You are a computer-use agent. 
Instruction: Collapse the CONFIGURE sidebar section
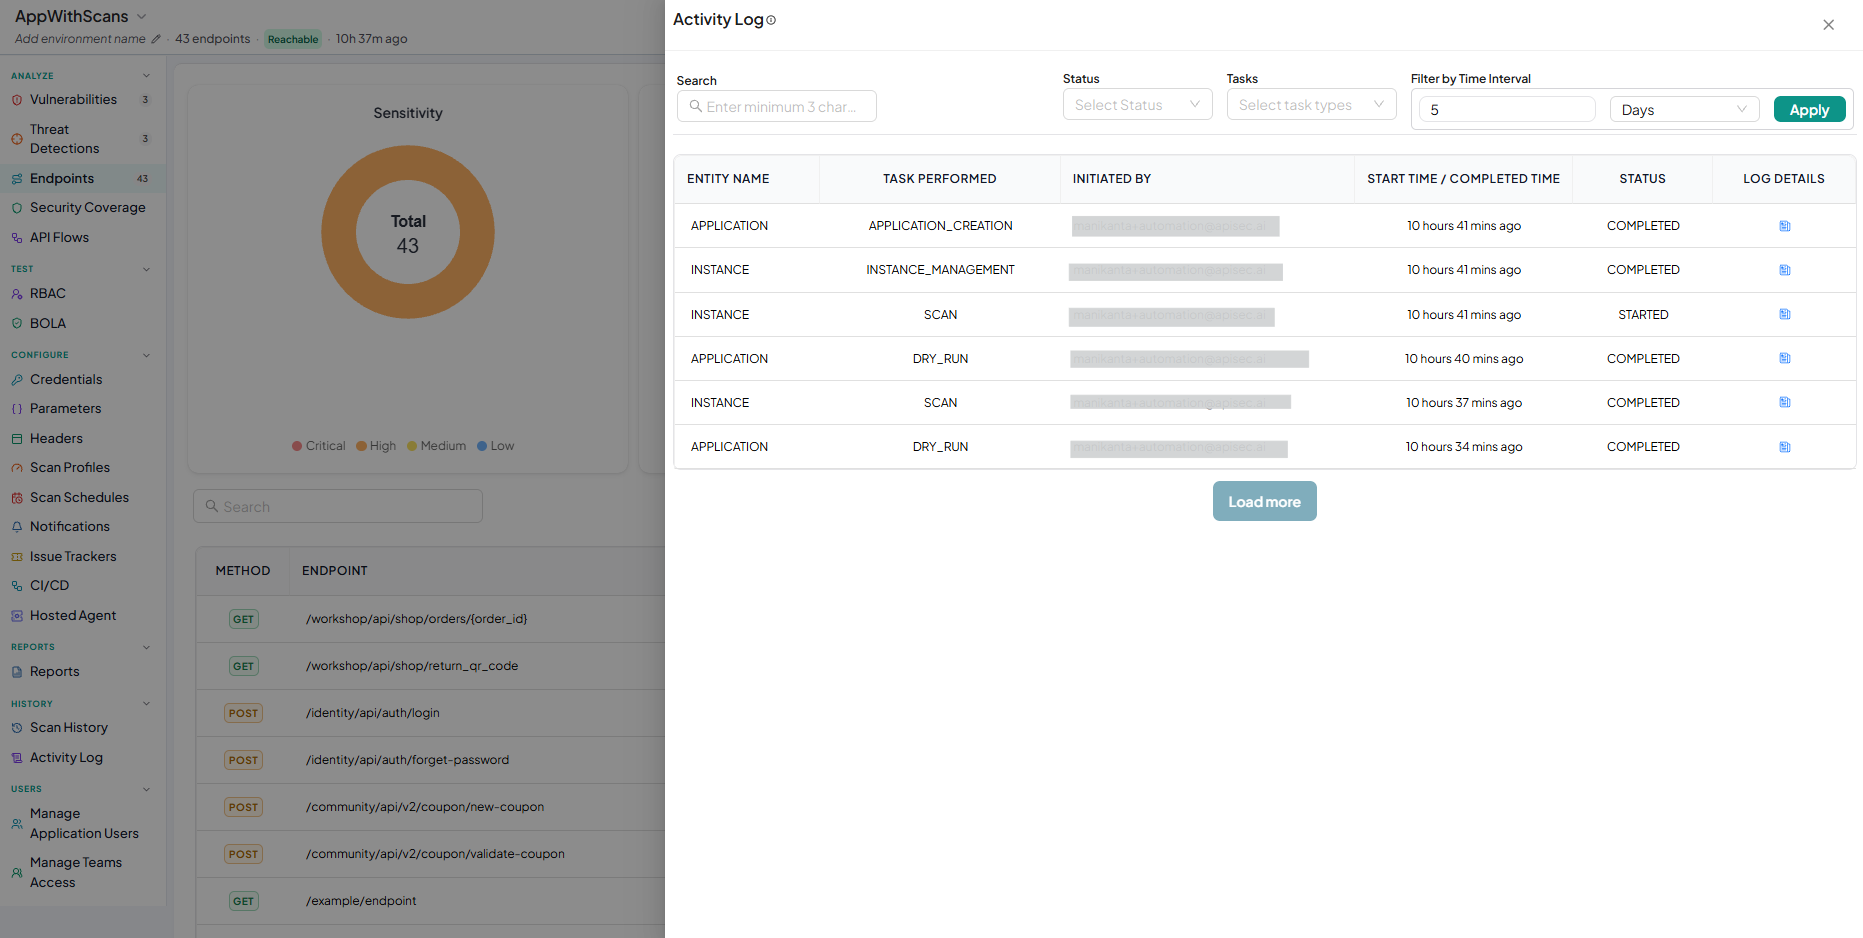point(146,355)
